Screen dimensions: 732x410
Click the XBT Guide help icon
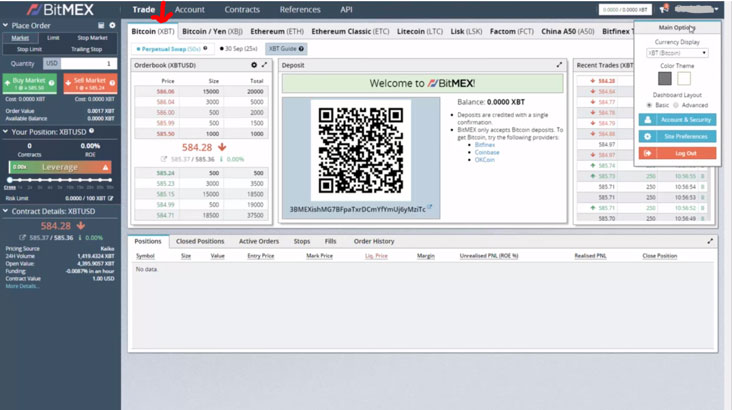click(301, 49)
